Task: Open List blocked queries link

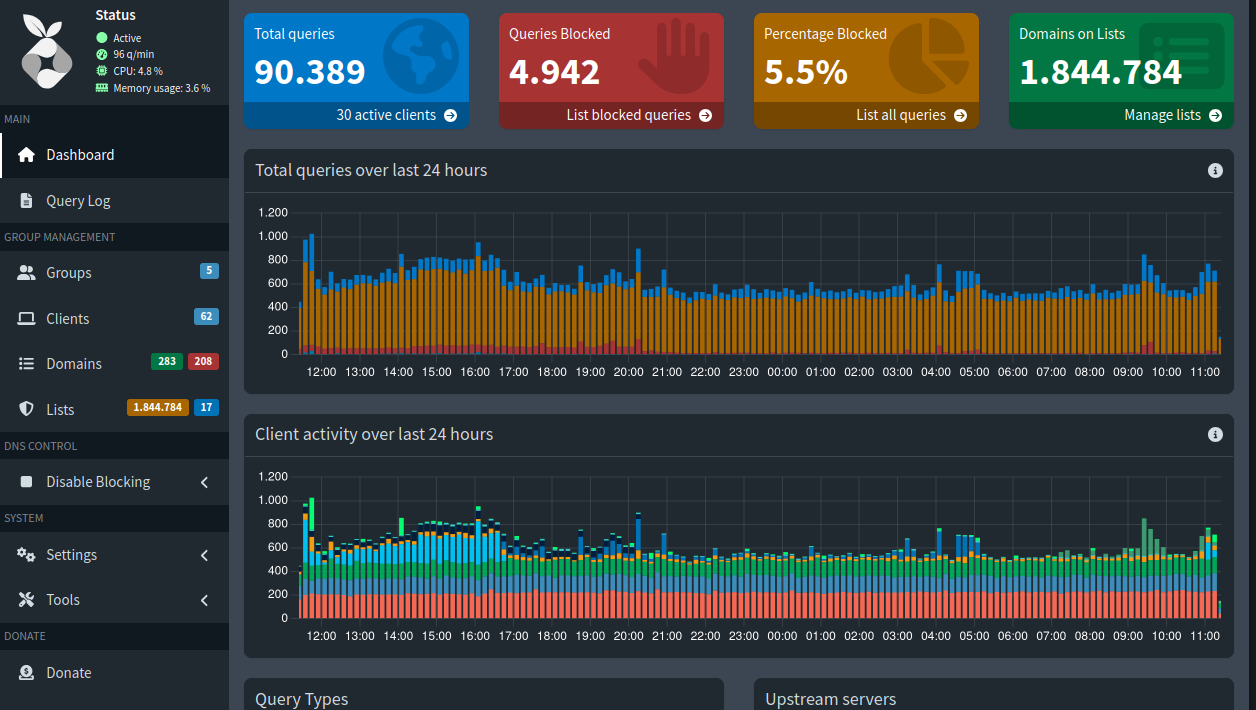Action: (x=629, y=116)
